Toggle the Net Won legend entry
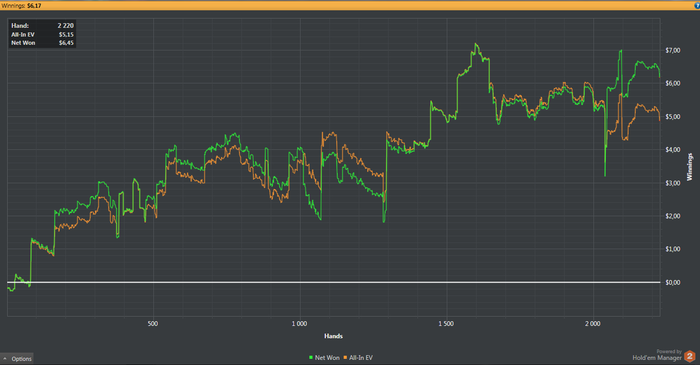Image resolution: width=700 pixels, height=365 pixels. coord(324,358)
